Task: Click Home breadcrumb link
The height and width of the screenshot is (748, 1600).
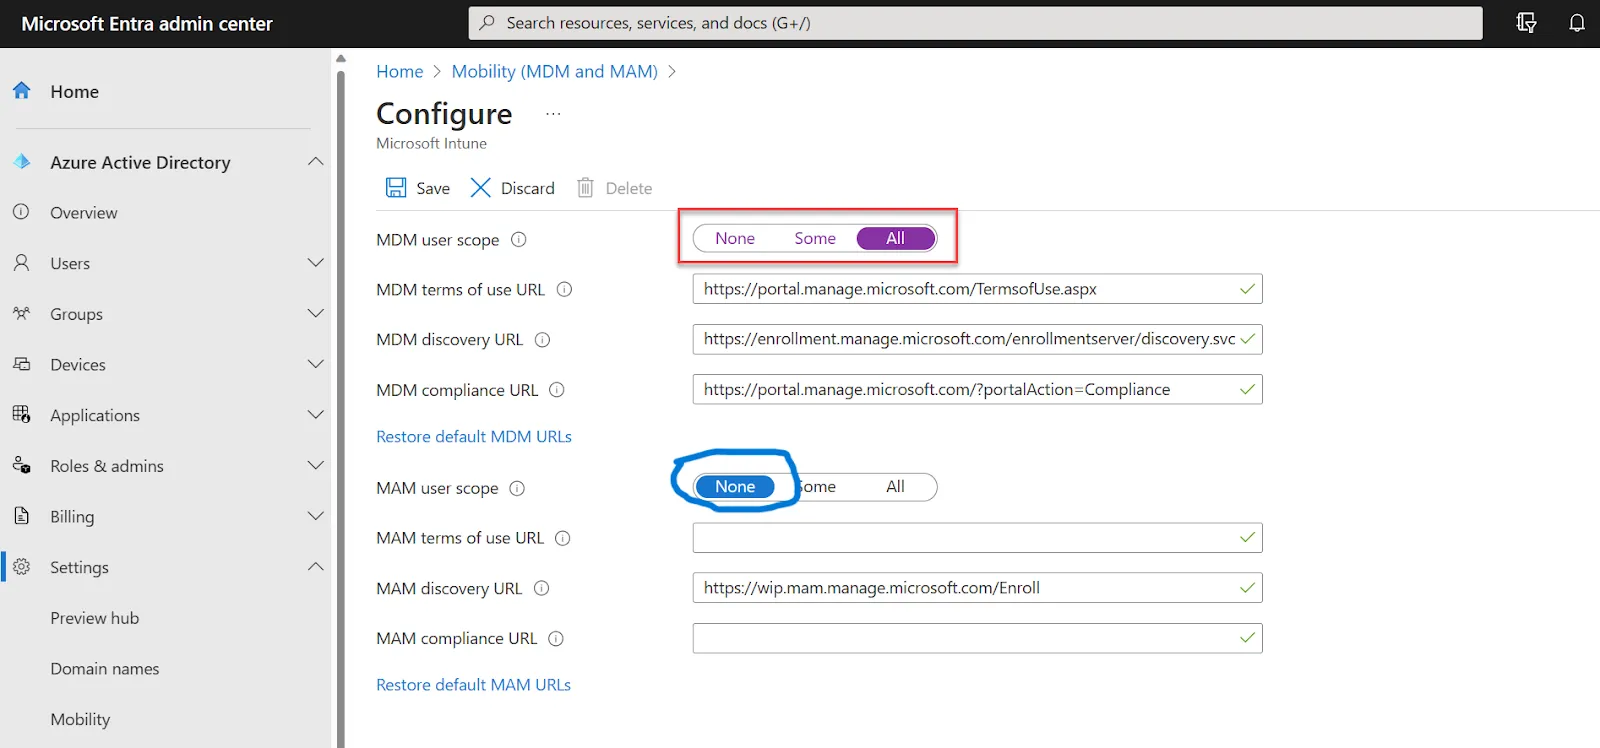Action: 400,71
